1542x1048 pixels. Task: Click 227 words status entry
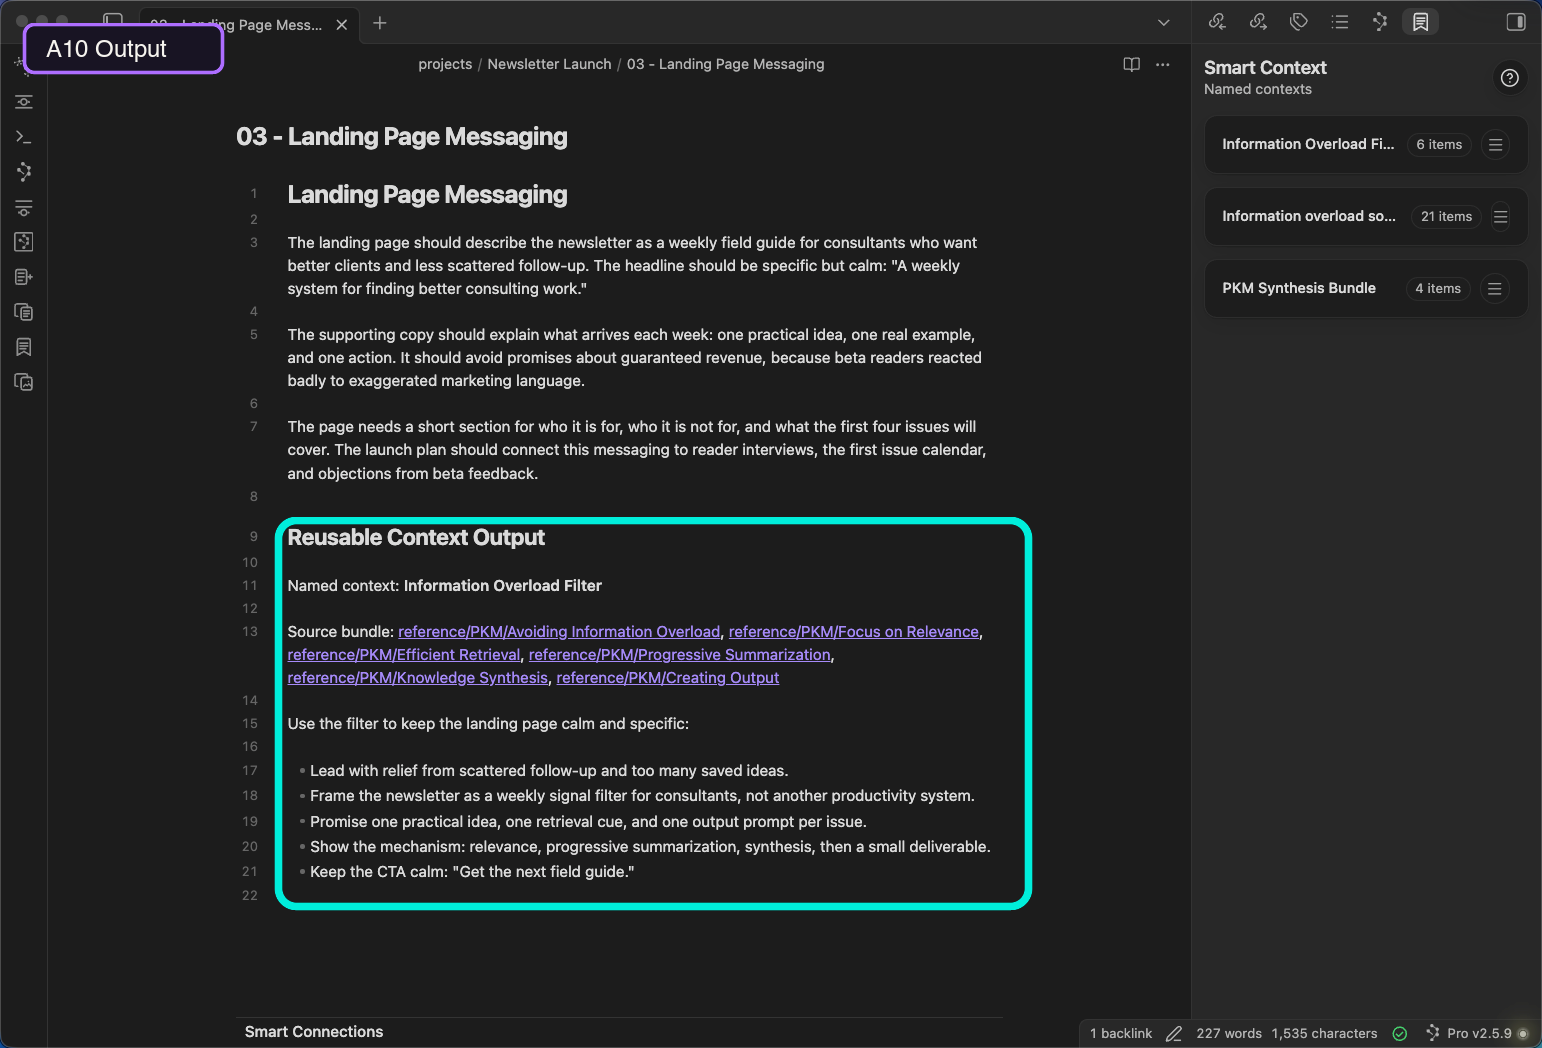(x=1229, y=1034)
